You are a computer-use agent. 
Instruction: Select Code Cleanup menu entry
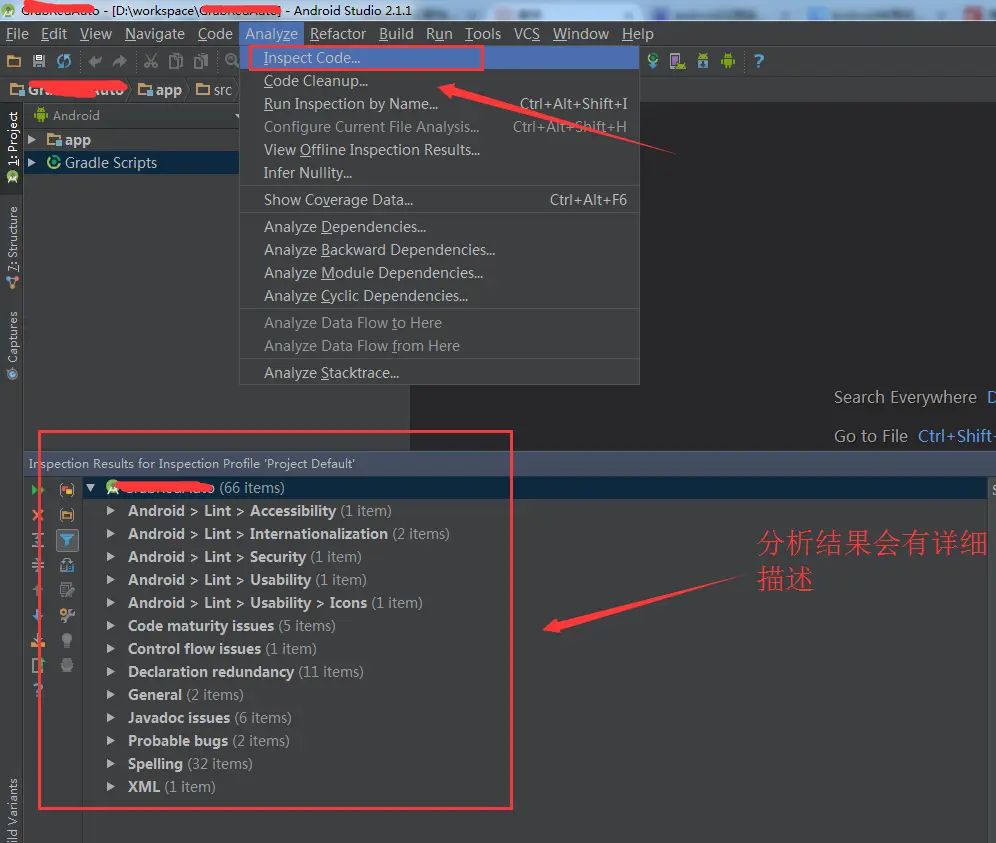click(440, 81)
